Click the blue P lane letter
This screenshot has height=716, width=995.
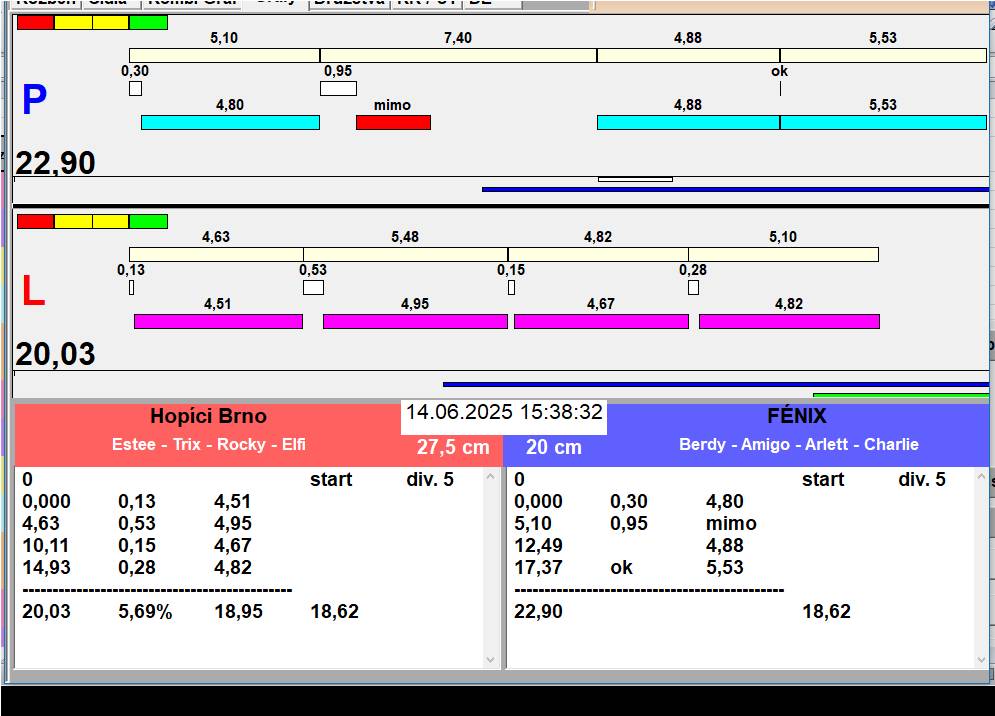34,101
